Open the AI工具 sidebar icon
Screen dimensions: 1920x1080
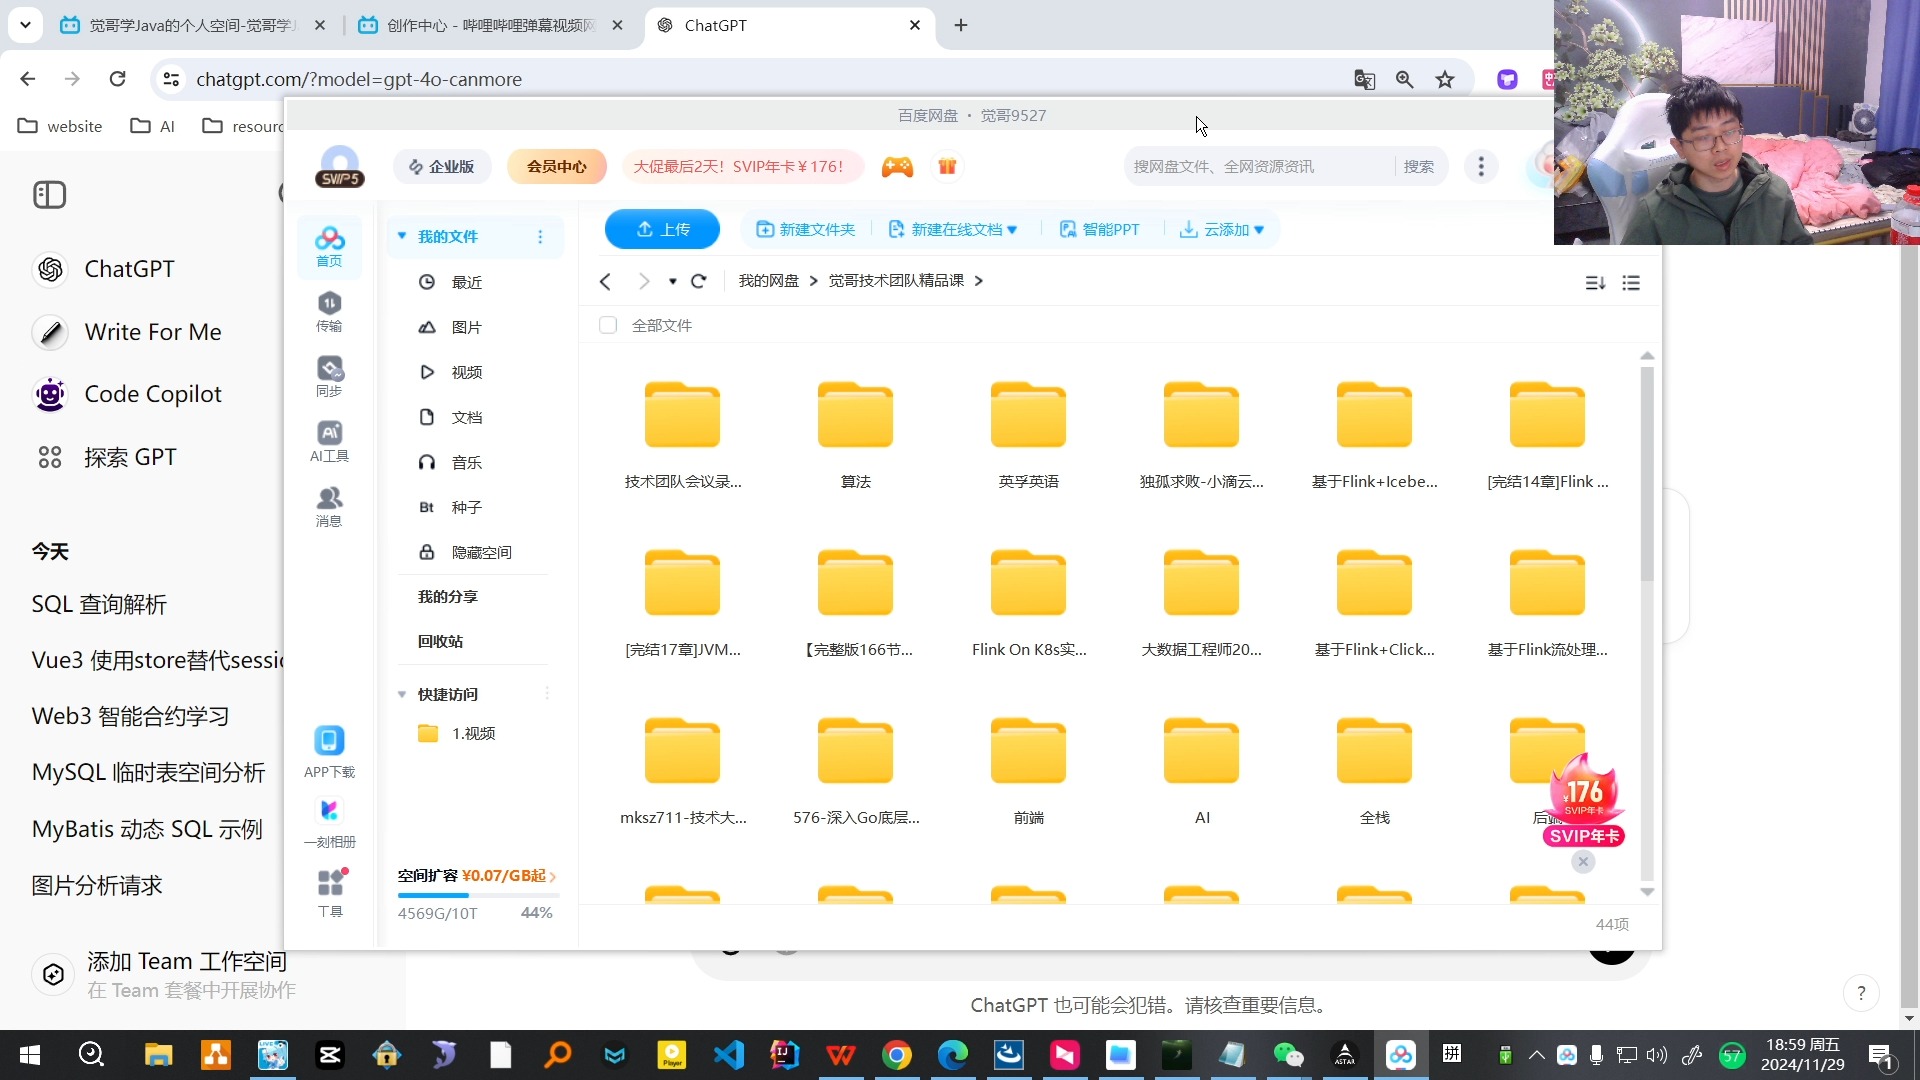click(x=329, y=441)
